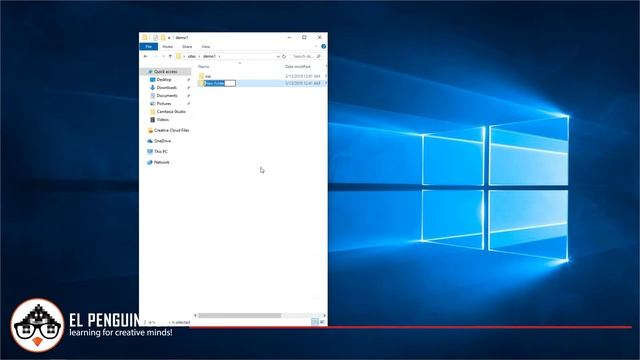Click the Back navigation arrow
Viewport: 640px width, 360px height.
[x=146, y=56]
